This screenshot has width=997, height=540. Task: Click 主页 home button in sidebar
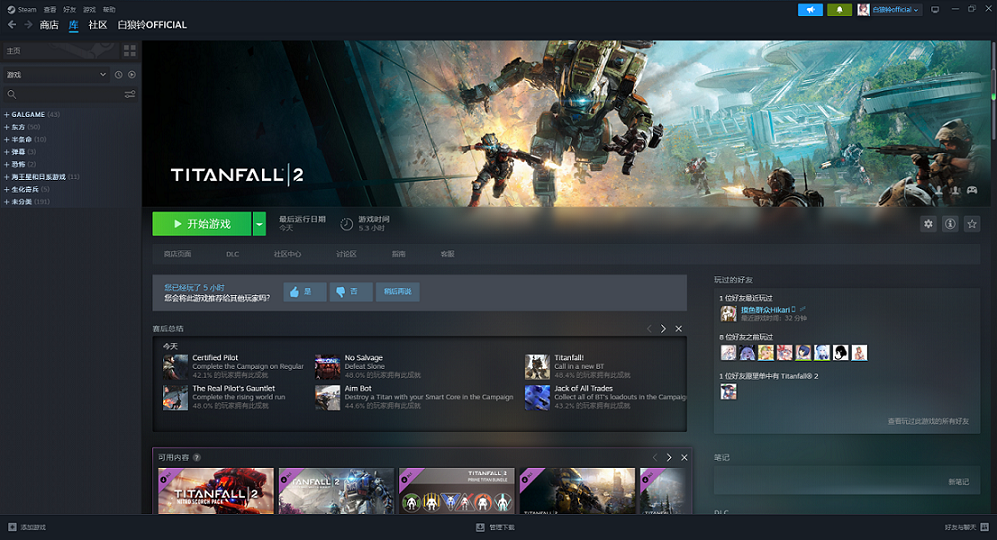tap(60, 50)
